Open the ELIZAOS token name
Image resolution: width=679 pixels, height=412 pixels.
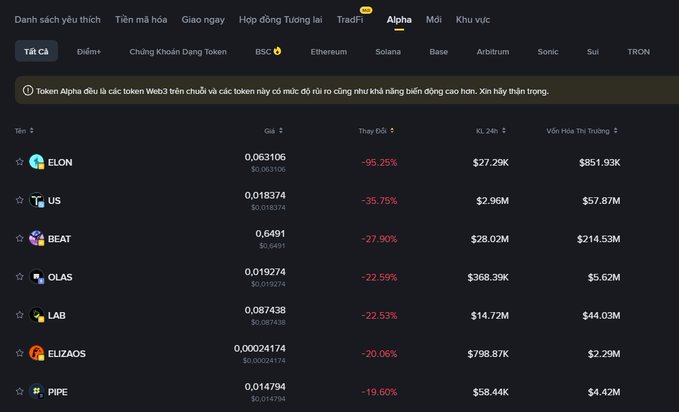click(67, 354)
